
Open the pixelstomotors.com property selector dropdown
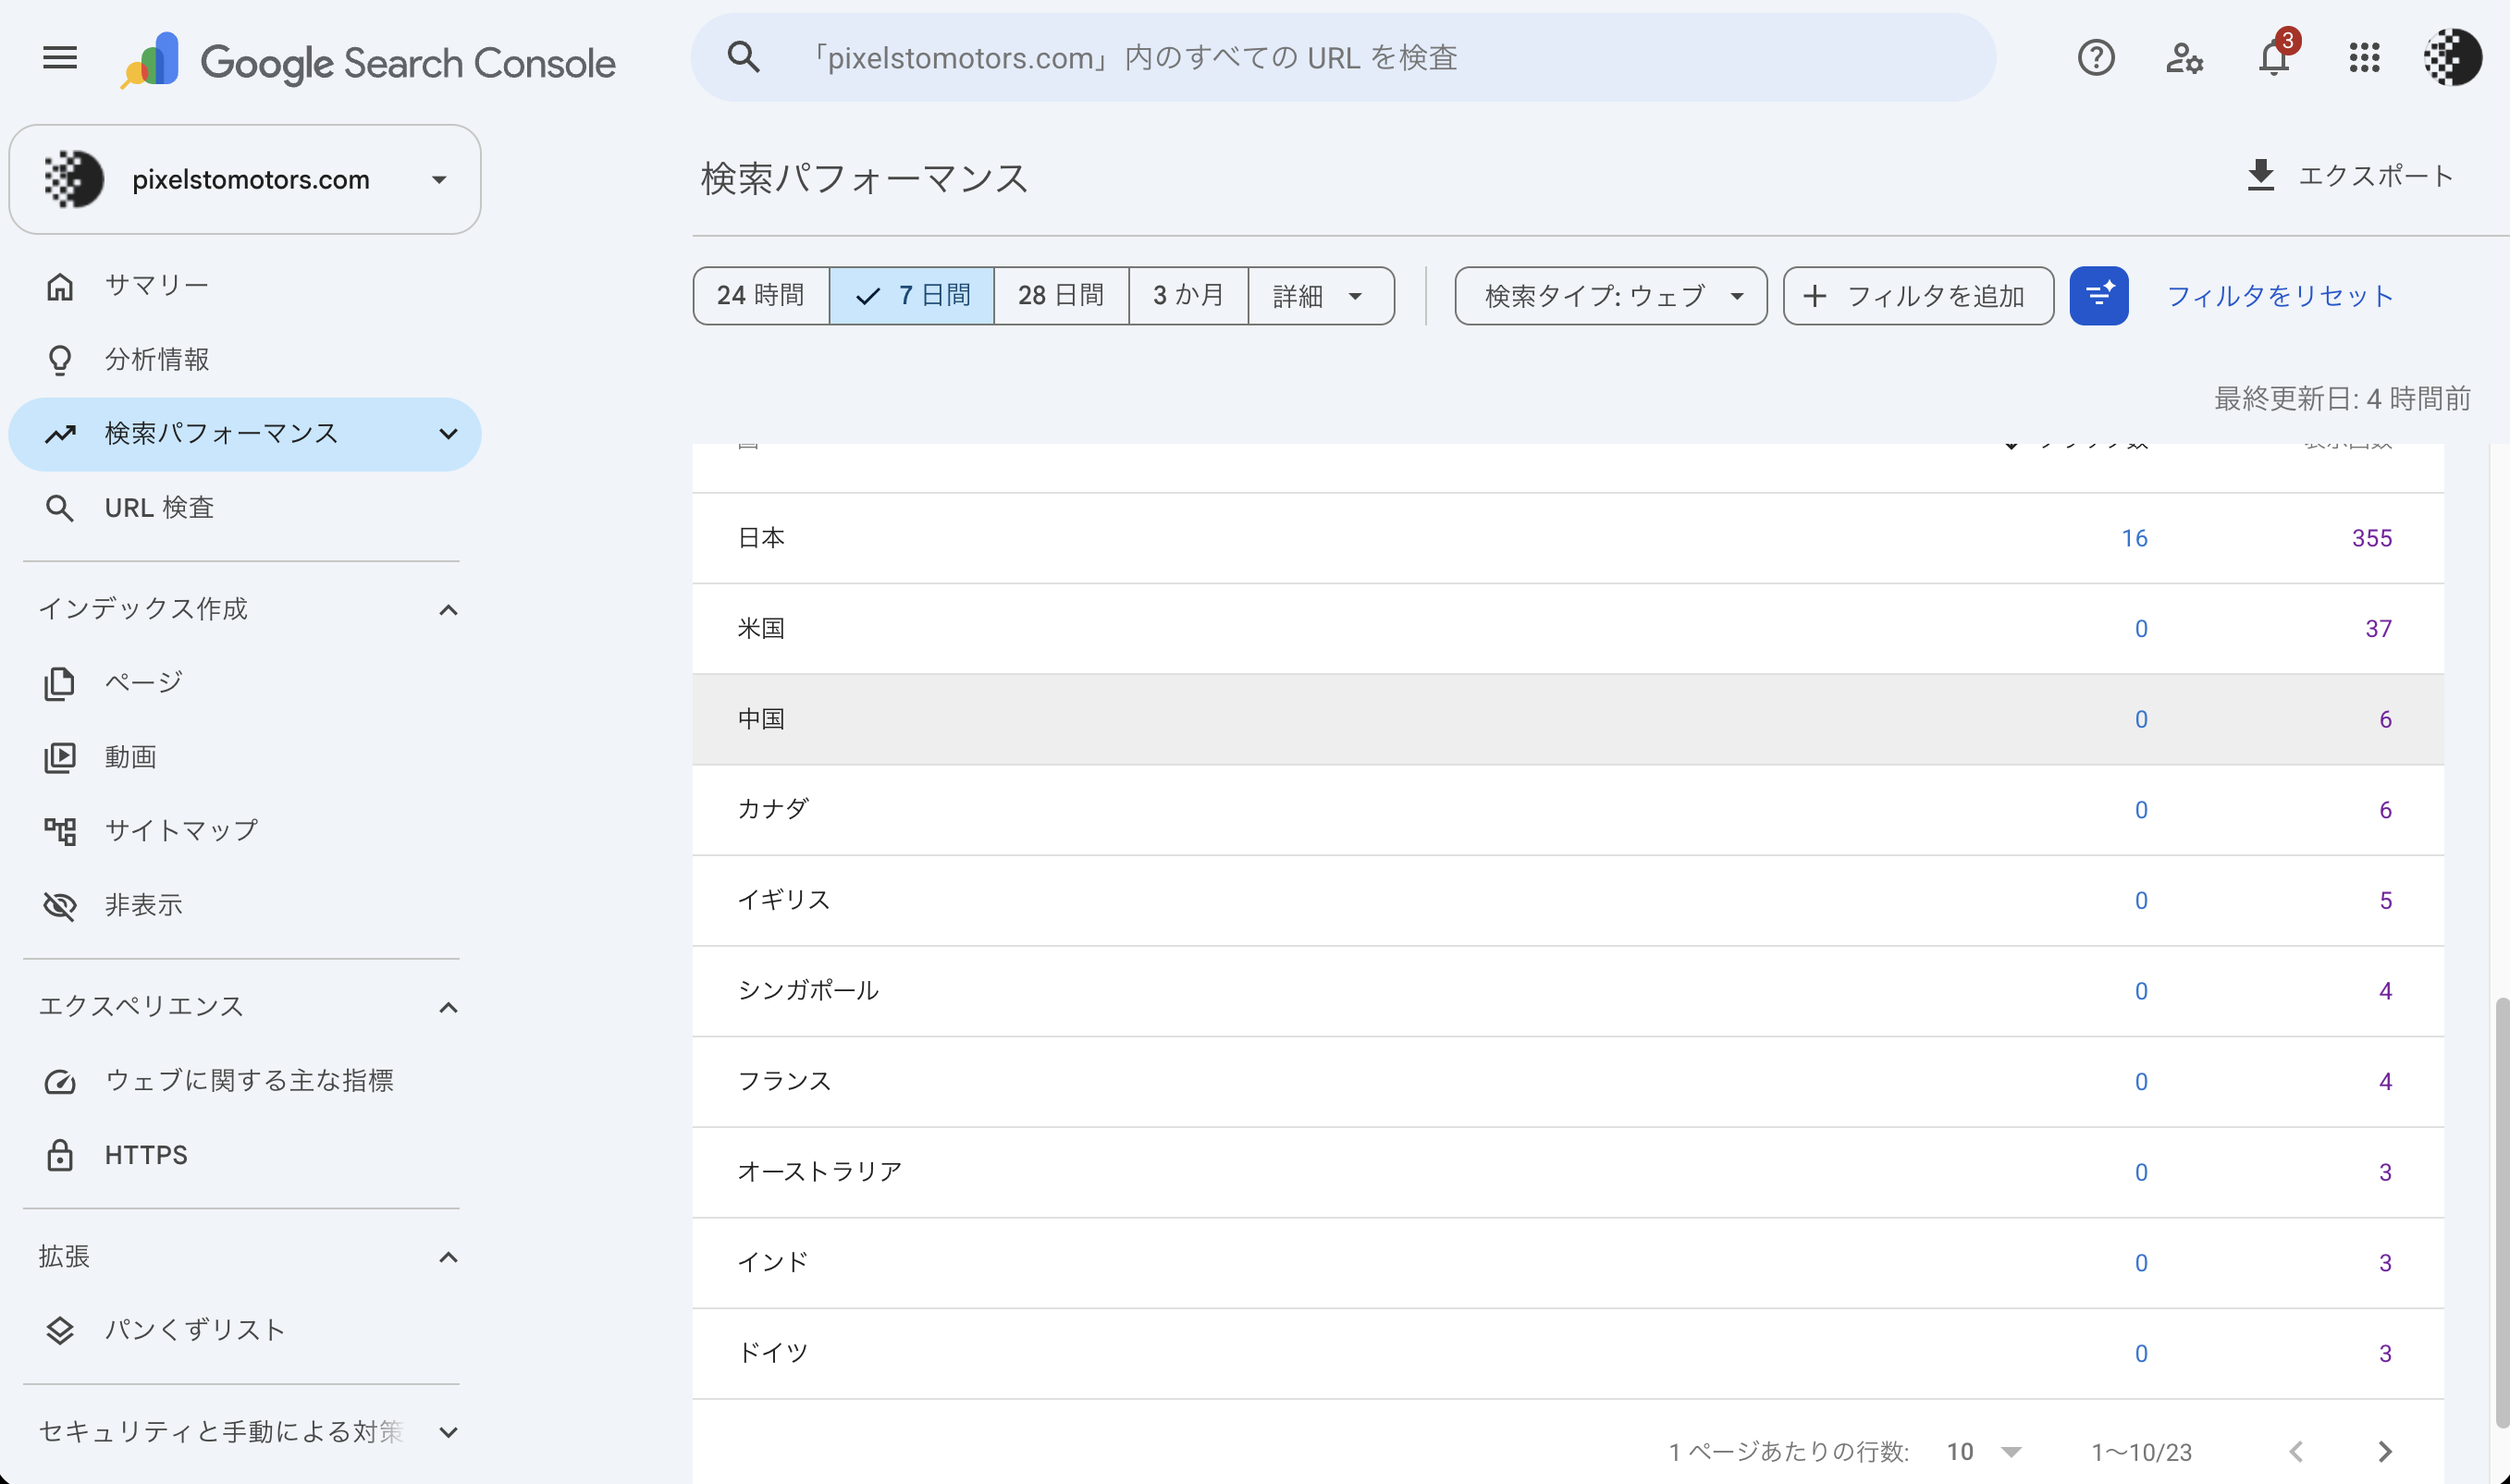[245, 180]
